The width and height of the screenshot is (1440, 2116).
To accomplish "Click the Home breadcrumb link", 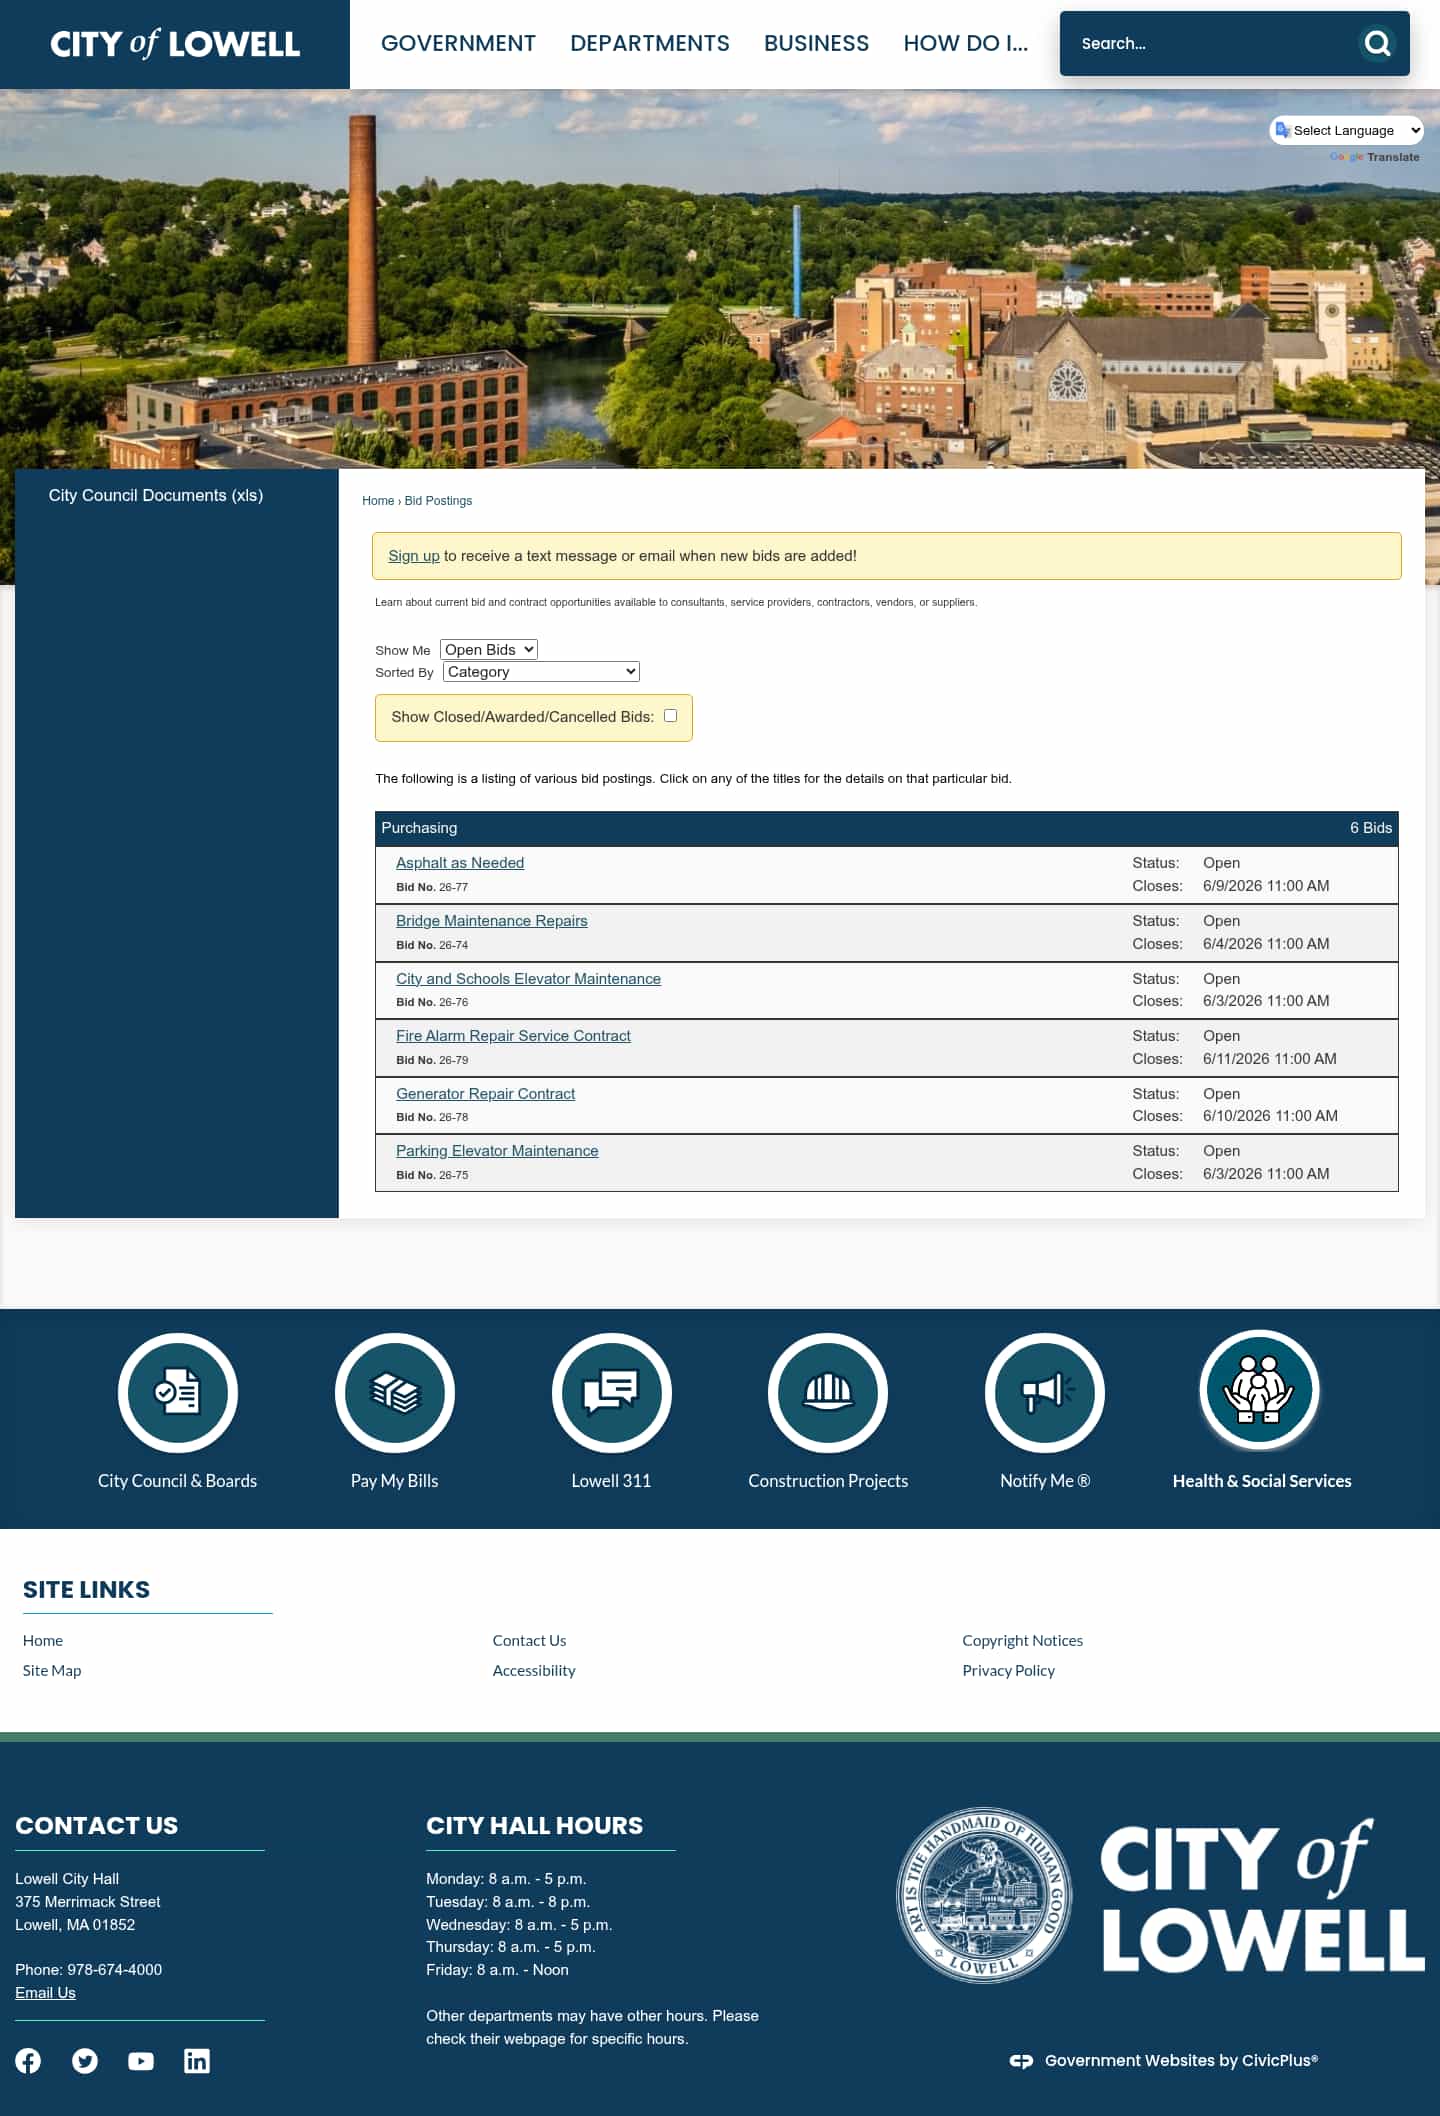I will [378, 501].
